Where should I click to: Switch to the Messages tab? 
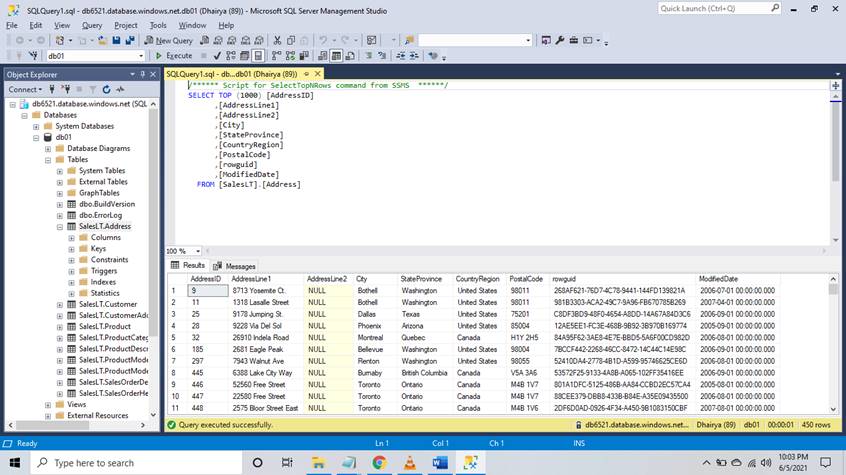pos(234,266)
